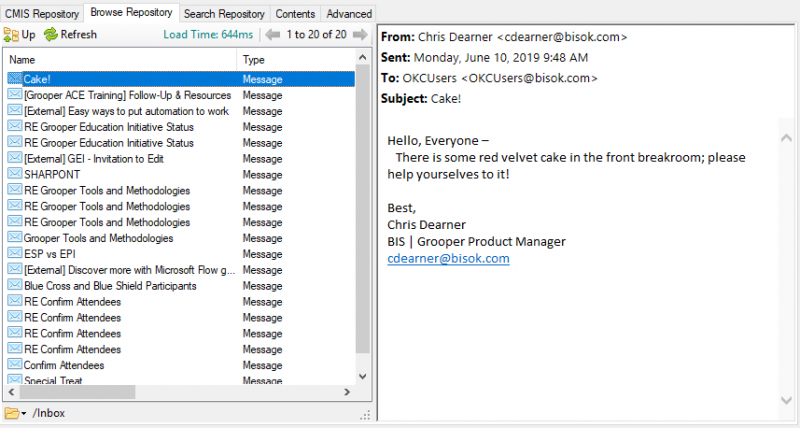Go to previous page of results
Viewport: 800px width, 428px height.
[x=272, y=35]
